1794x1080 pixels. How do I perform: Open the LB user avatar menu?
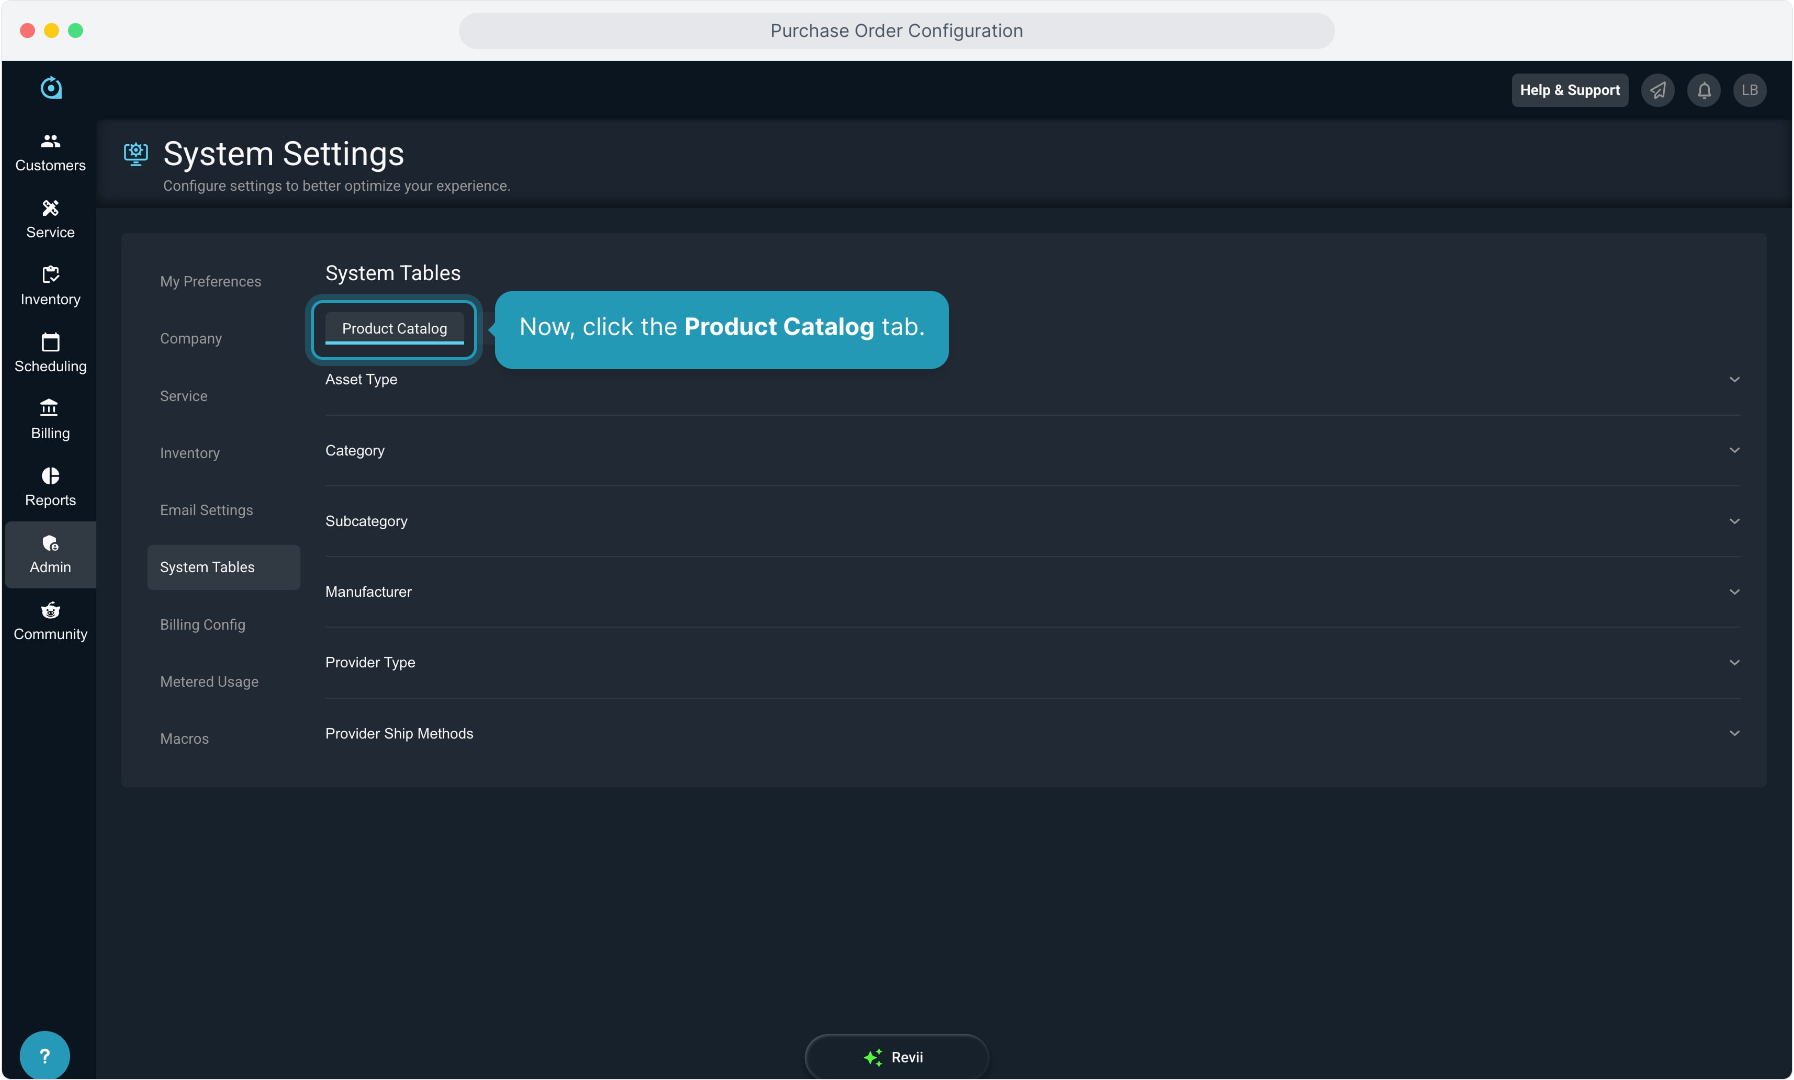1749,90
